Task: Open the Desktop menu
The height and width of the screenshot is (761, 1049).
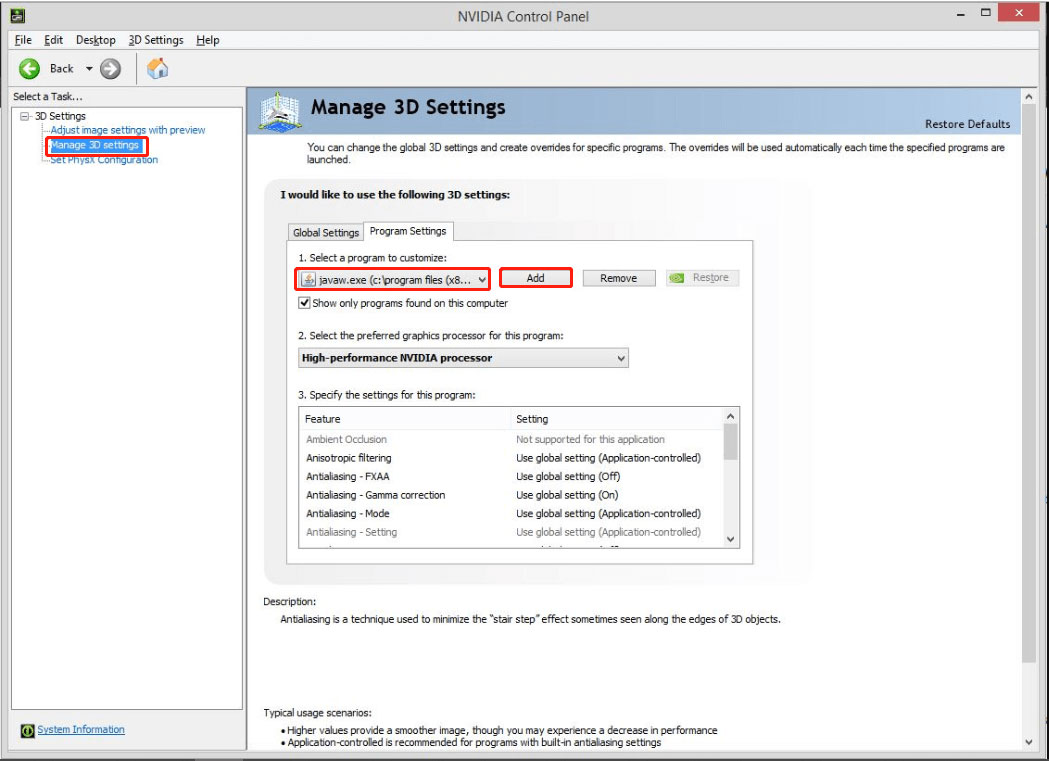Action: click(96, 40)
